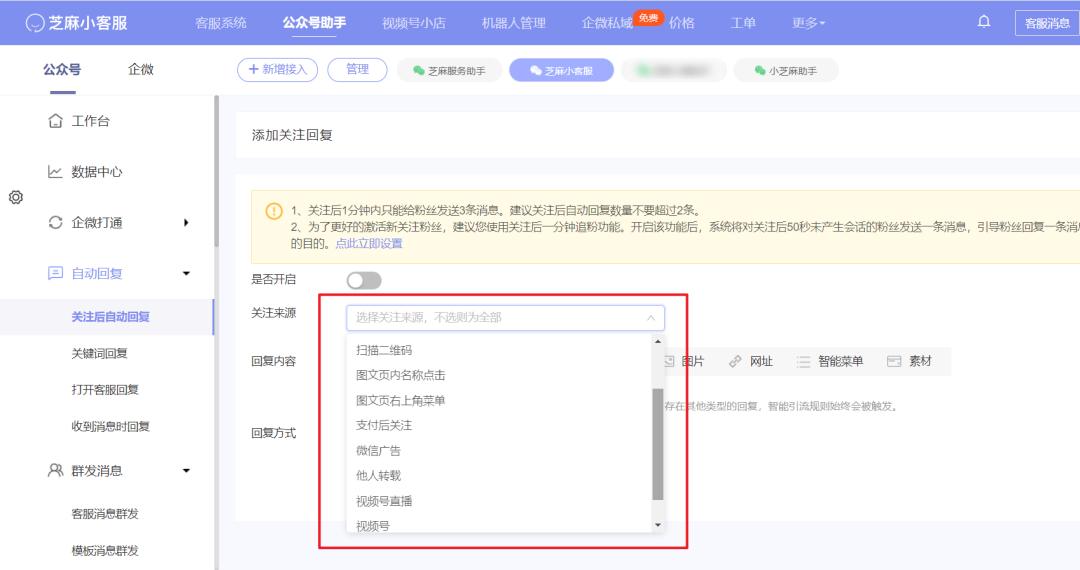
Task: Switch to 公众号助手 in top navigation
Action: (x=314, y=23)
